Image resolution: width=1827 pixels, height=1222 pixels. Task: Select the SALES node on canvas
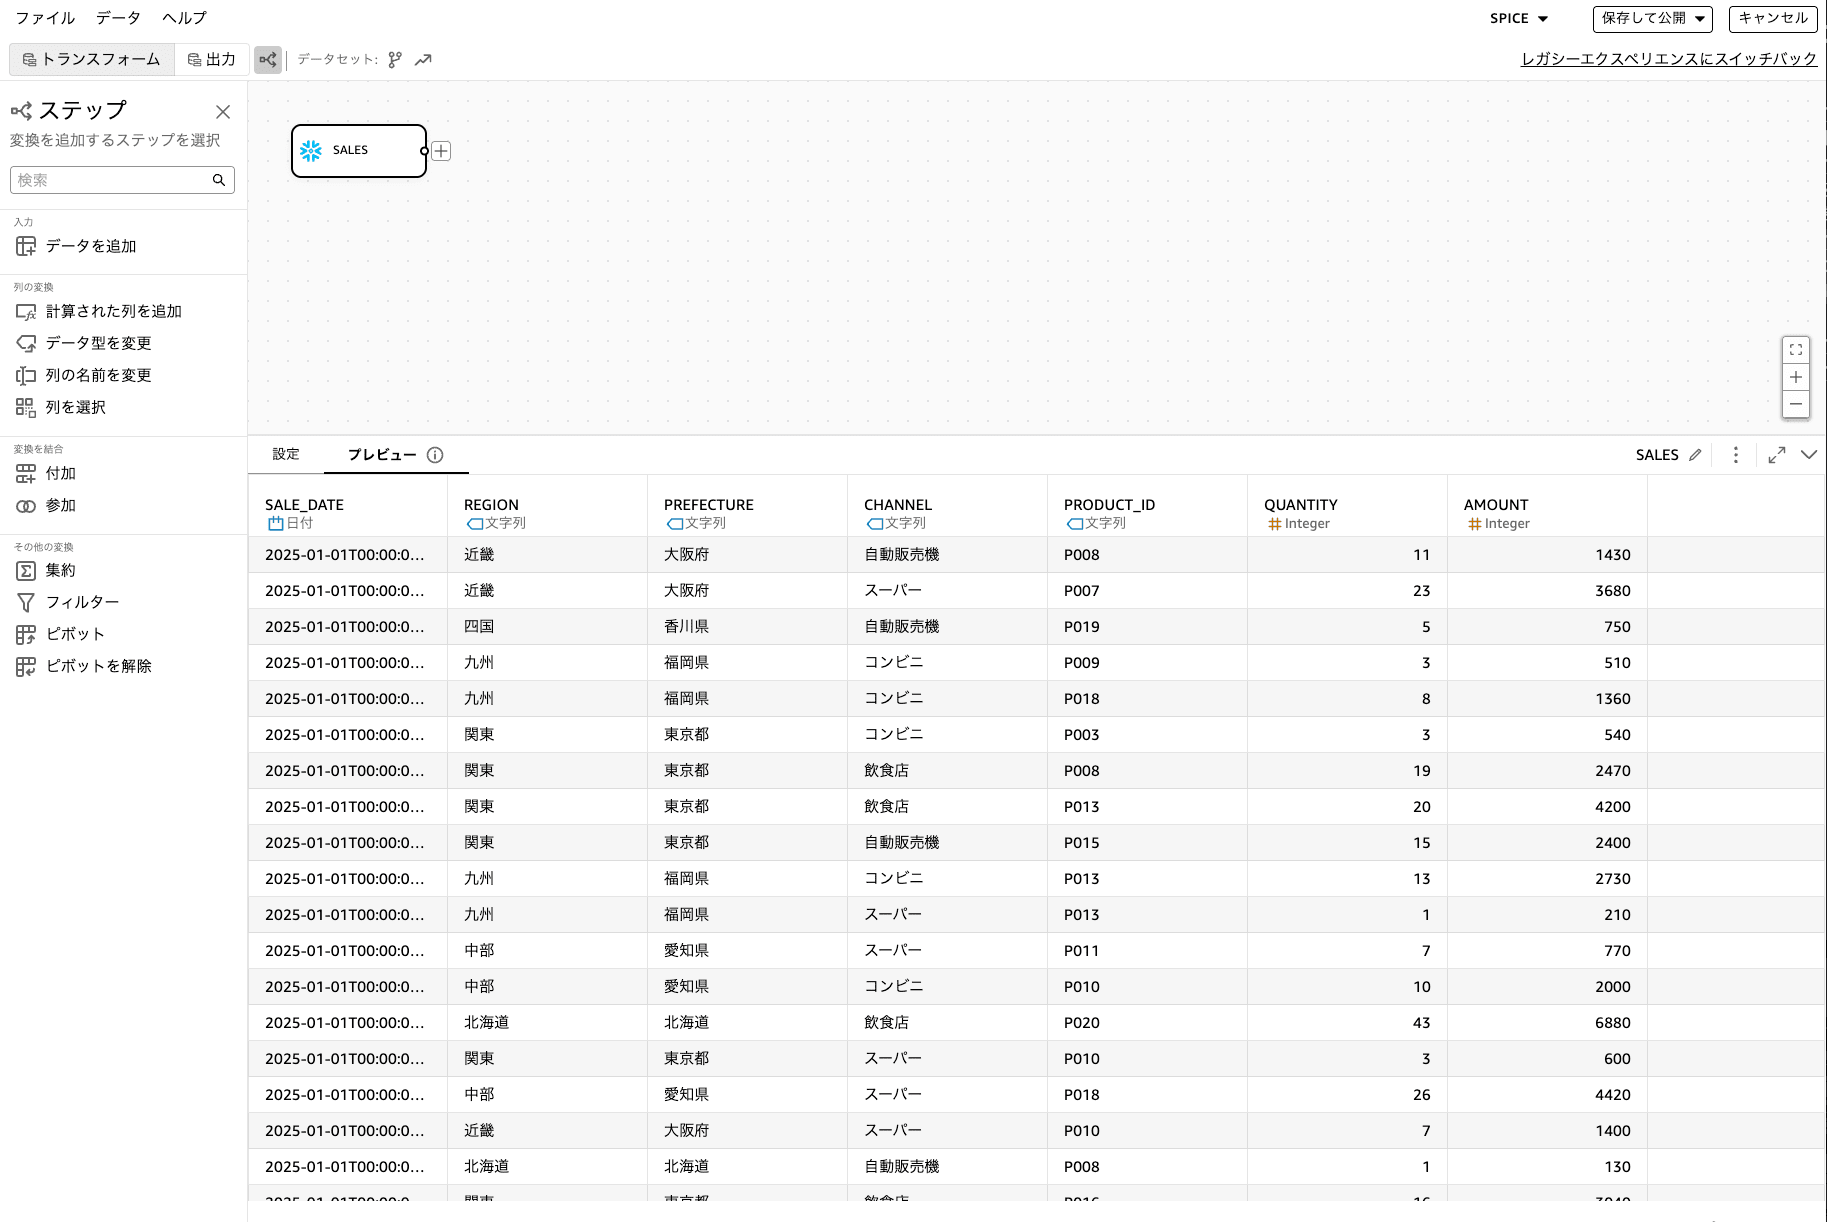(359, 151)
